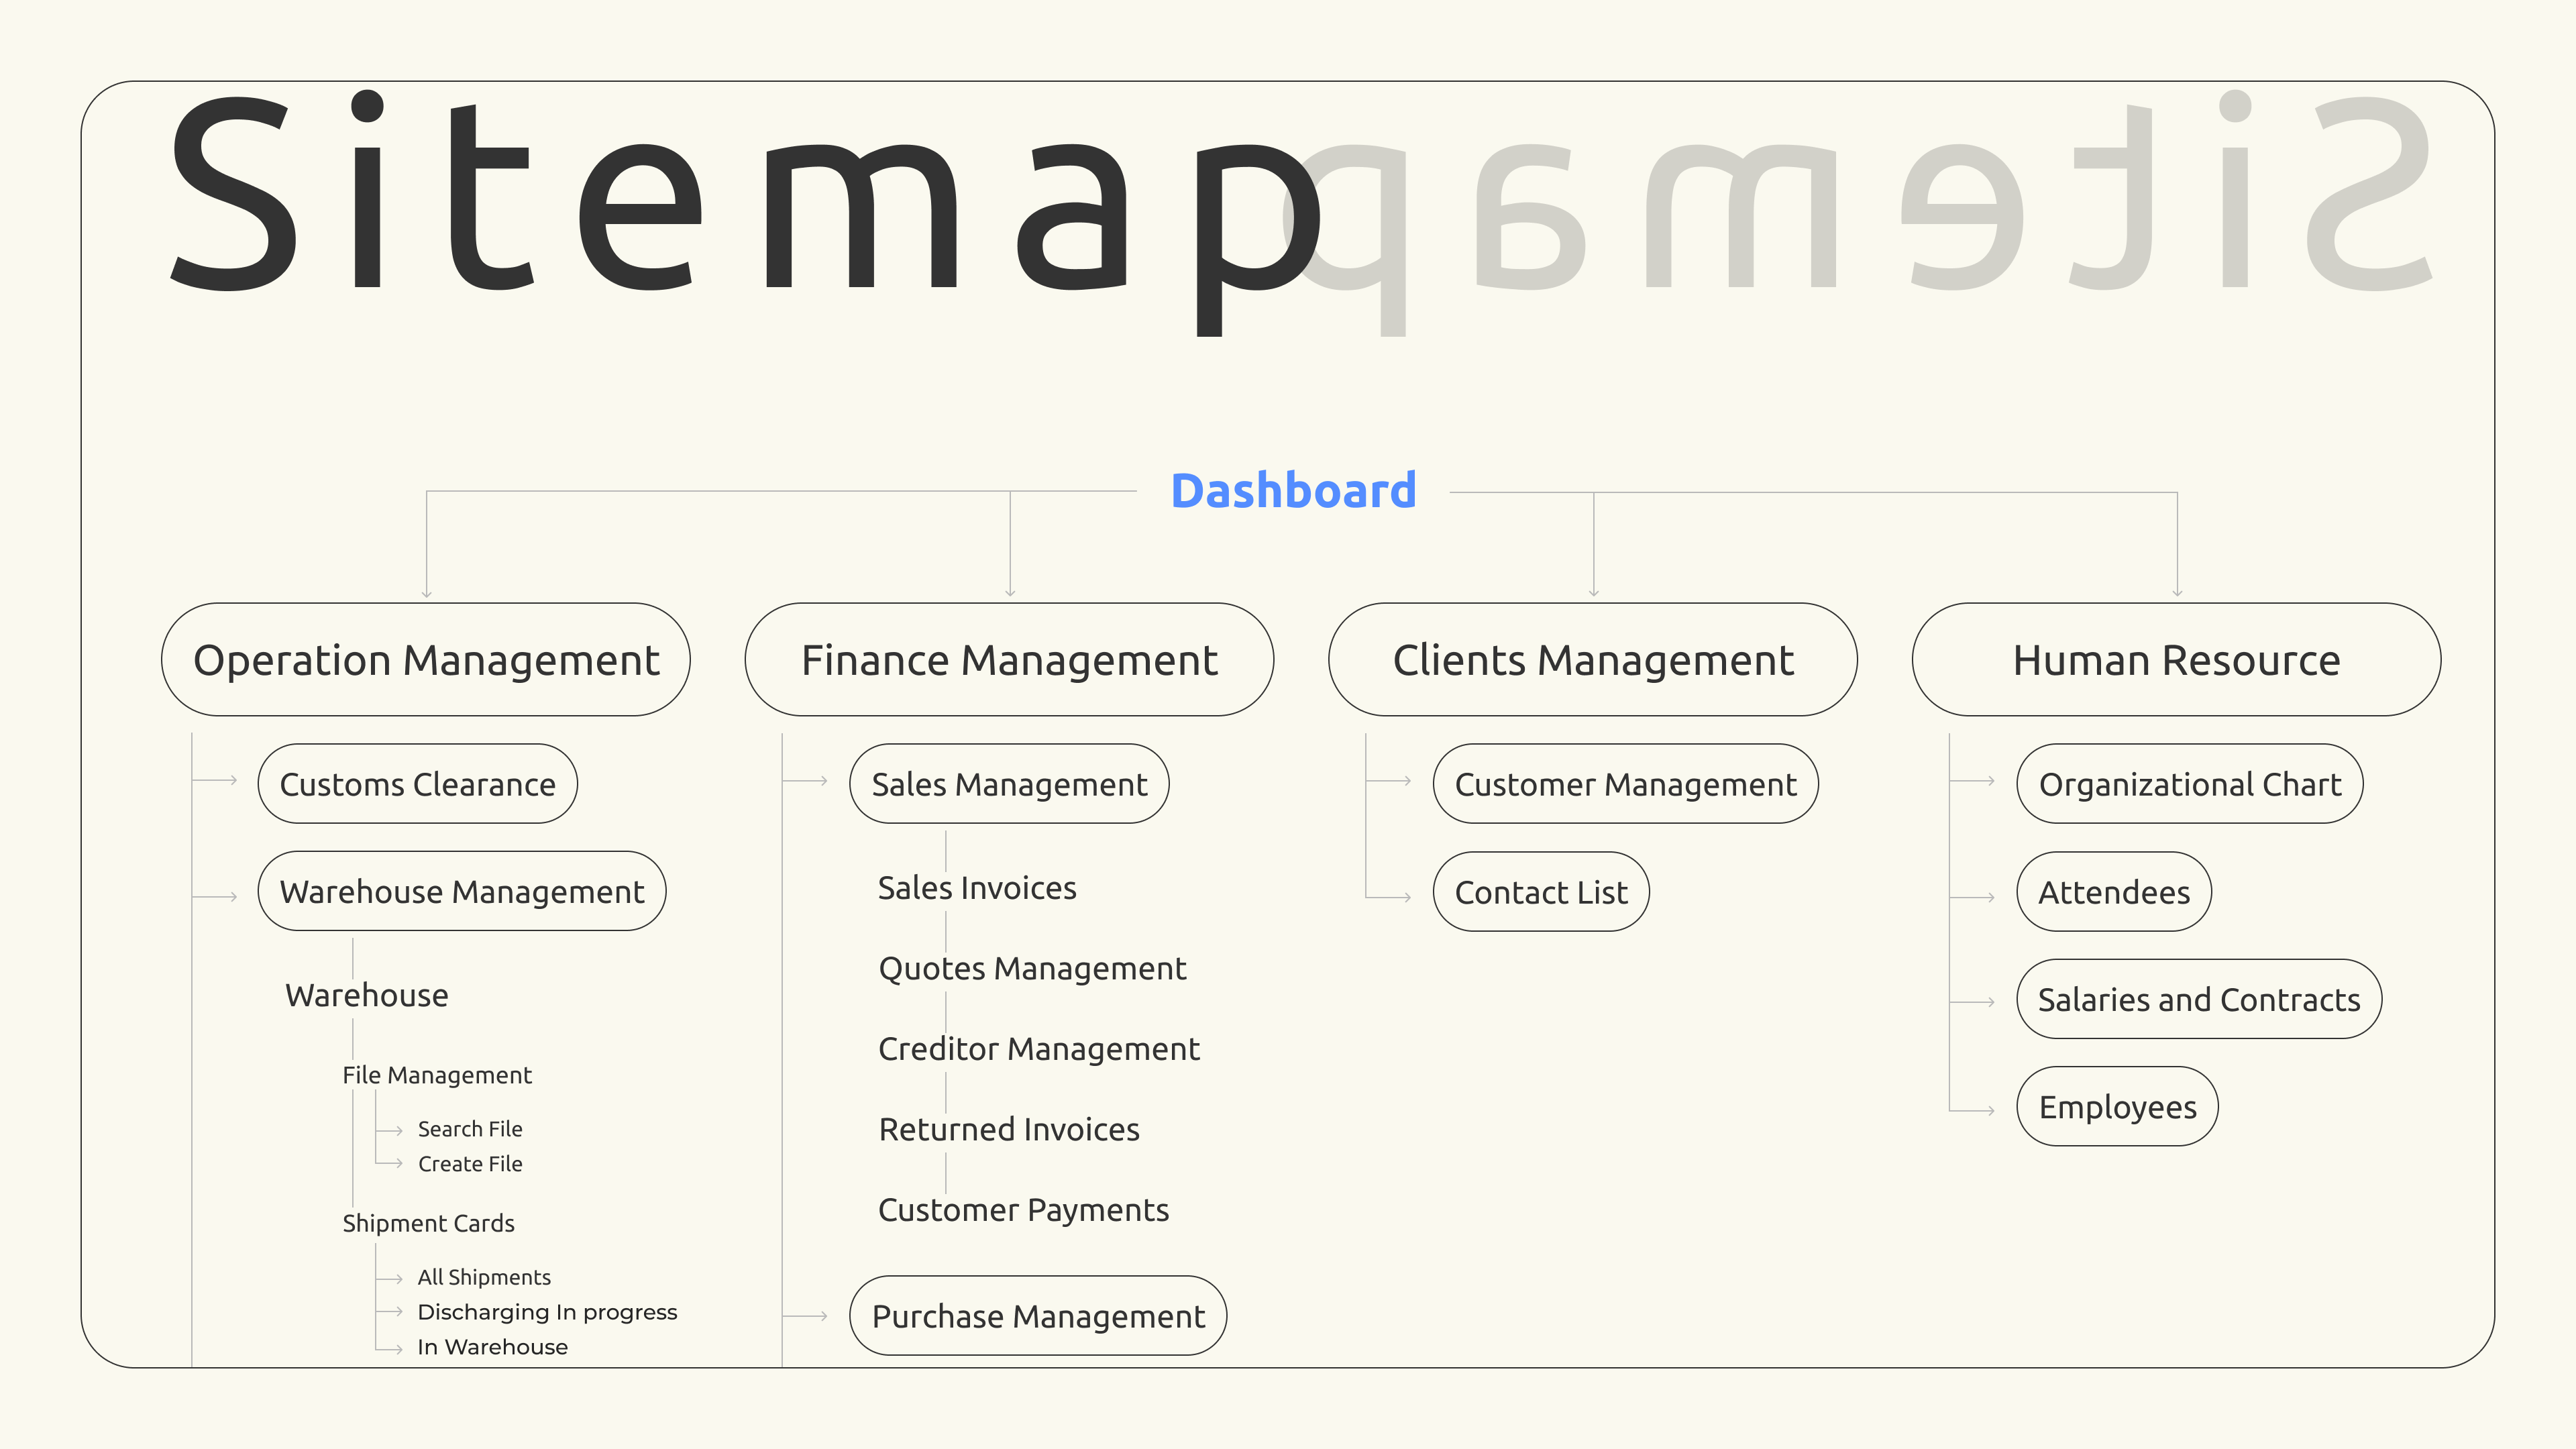Viewport: 2576px width, 1449px height.
Task: Select the Organizational Chart item
Action: [2189, 784]
